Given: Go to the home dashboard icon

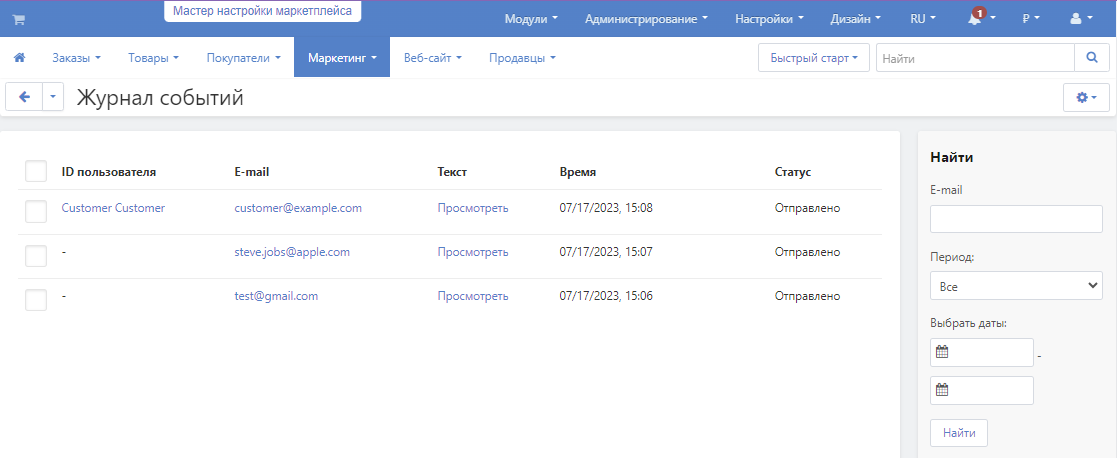Looking at the screenshot, I should [x=19, y=58].
